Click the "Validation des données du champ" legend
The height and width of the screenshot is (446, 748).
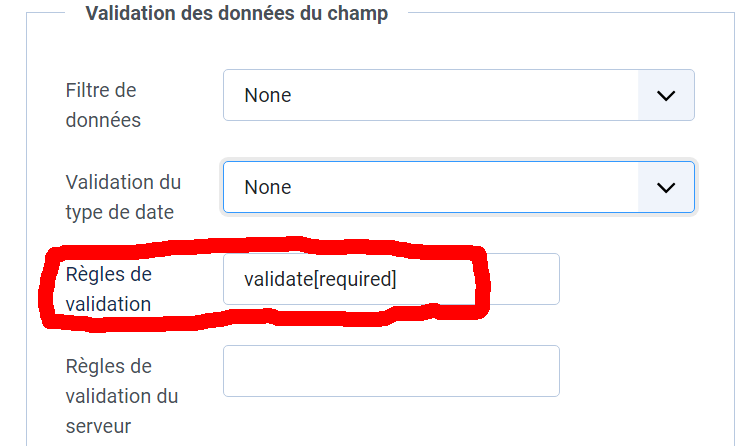click(237, 14)
